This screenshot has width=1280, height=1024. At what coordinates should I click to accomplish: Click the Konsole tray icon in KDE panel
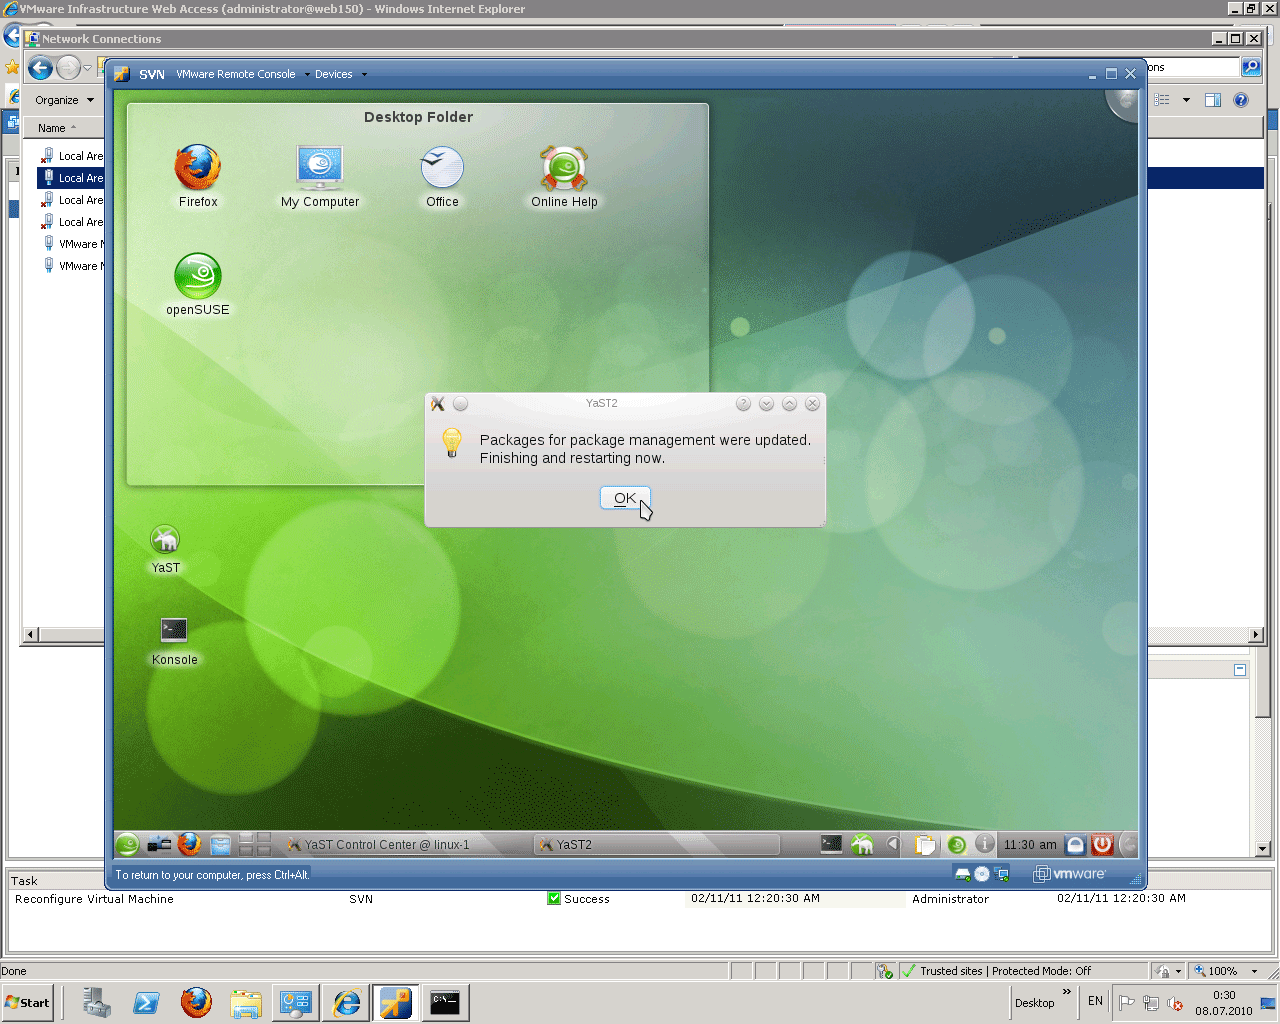[x=831, y=844]
